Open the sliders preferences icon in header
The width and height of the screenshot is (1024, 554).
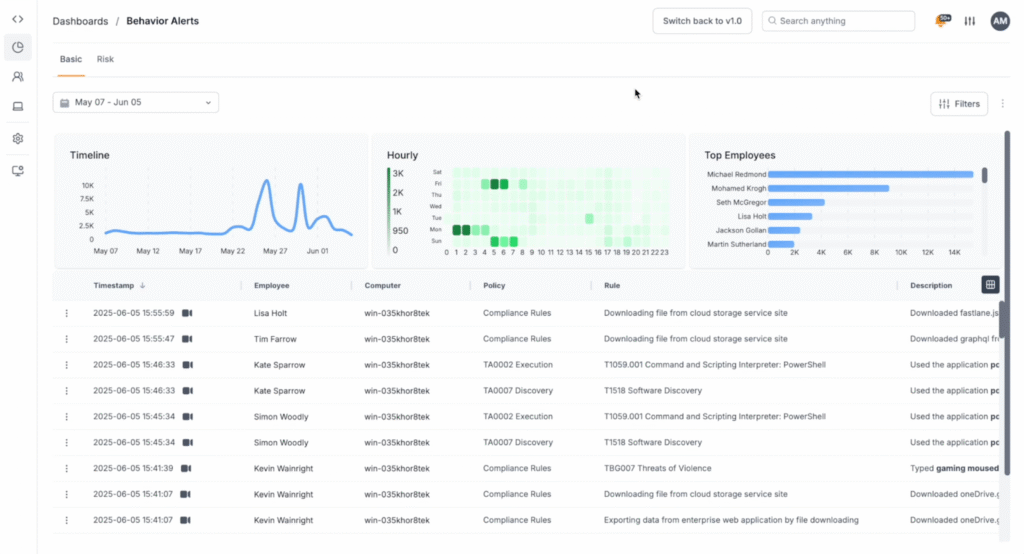tap(969, 21)
